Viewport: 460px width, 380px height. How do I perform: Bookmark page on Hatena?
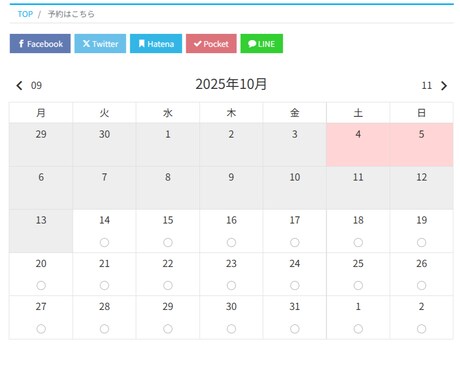(x=156, y=44)
